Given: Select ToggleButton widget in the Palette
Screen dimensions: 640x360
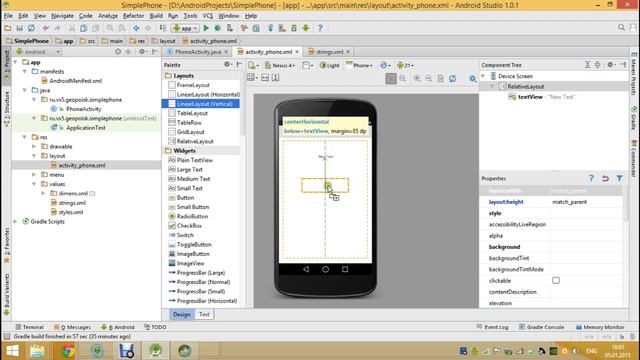Looking at the screenshot, I should pos(190,244).
